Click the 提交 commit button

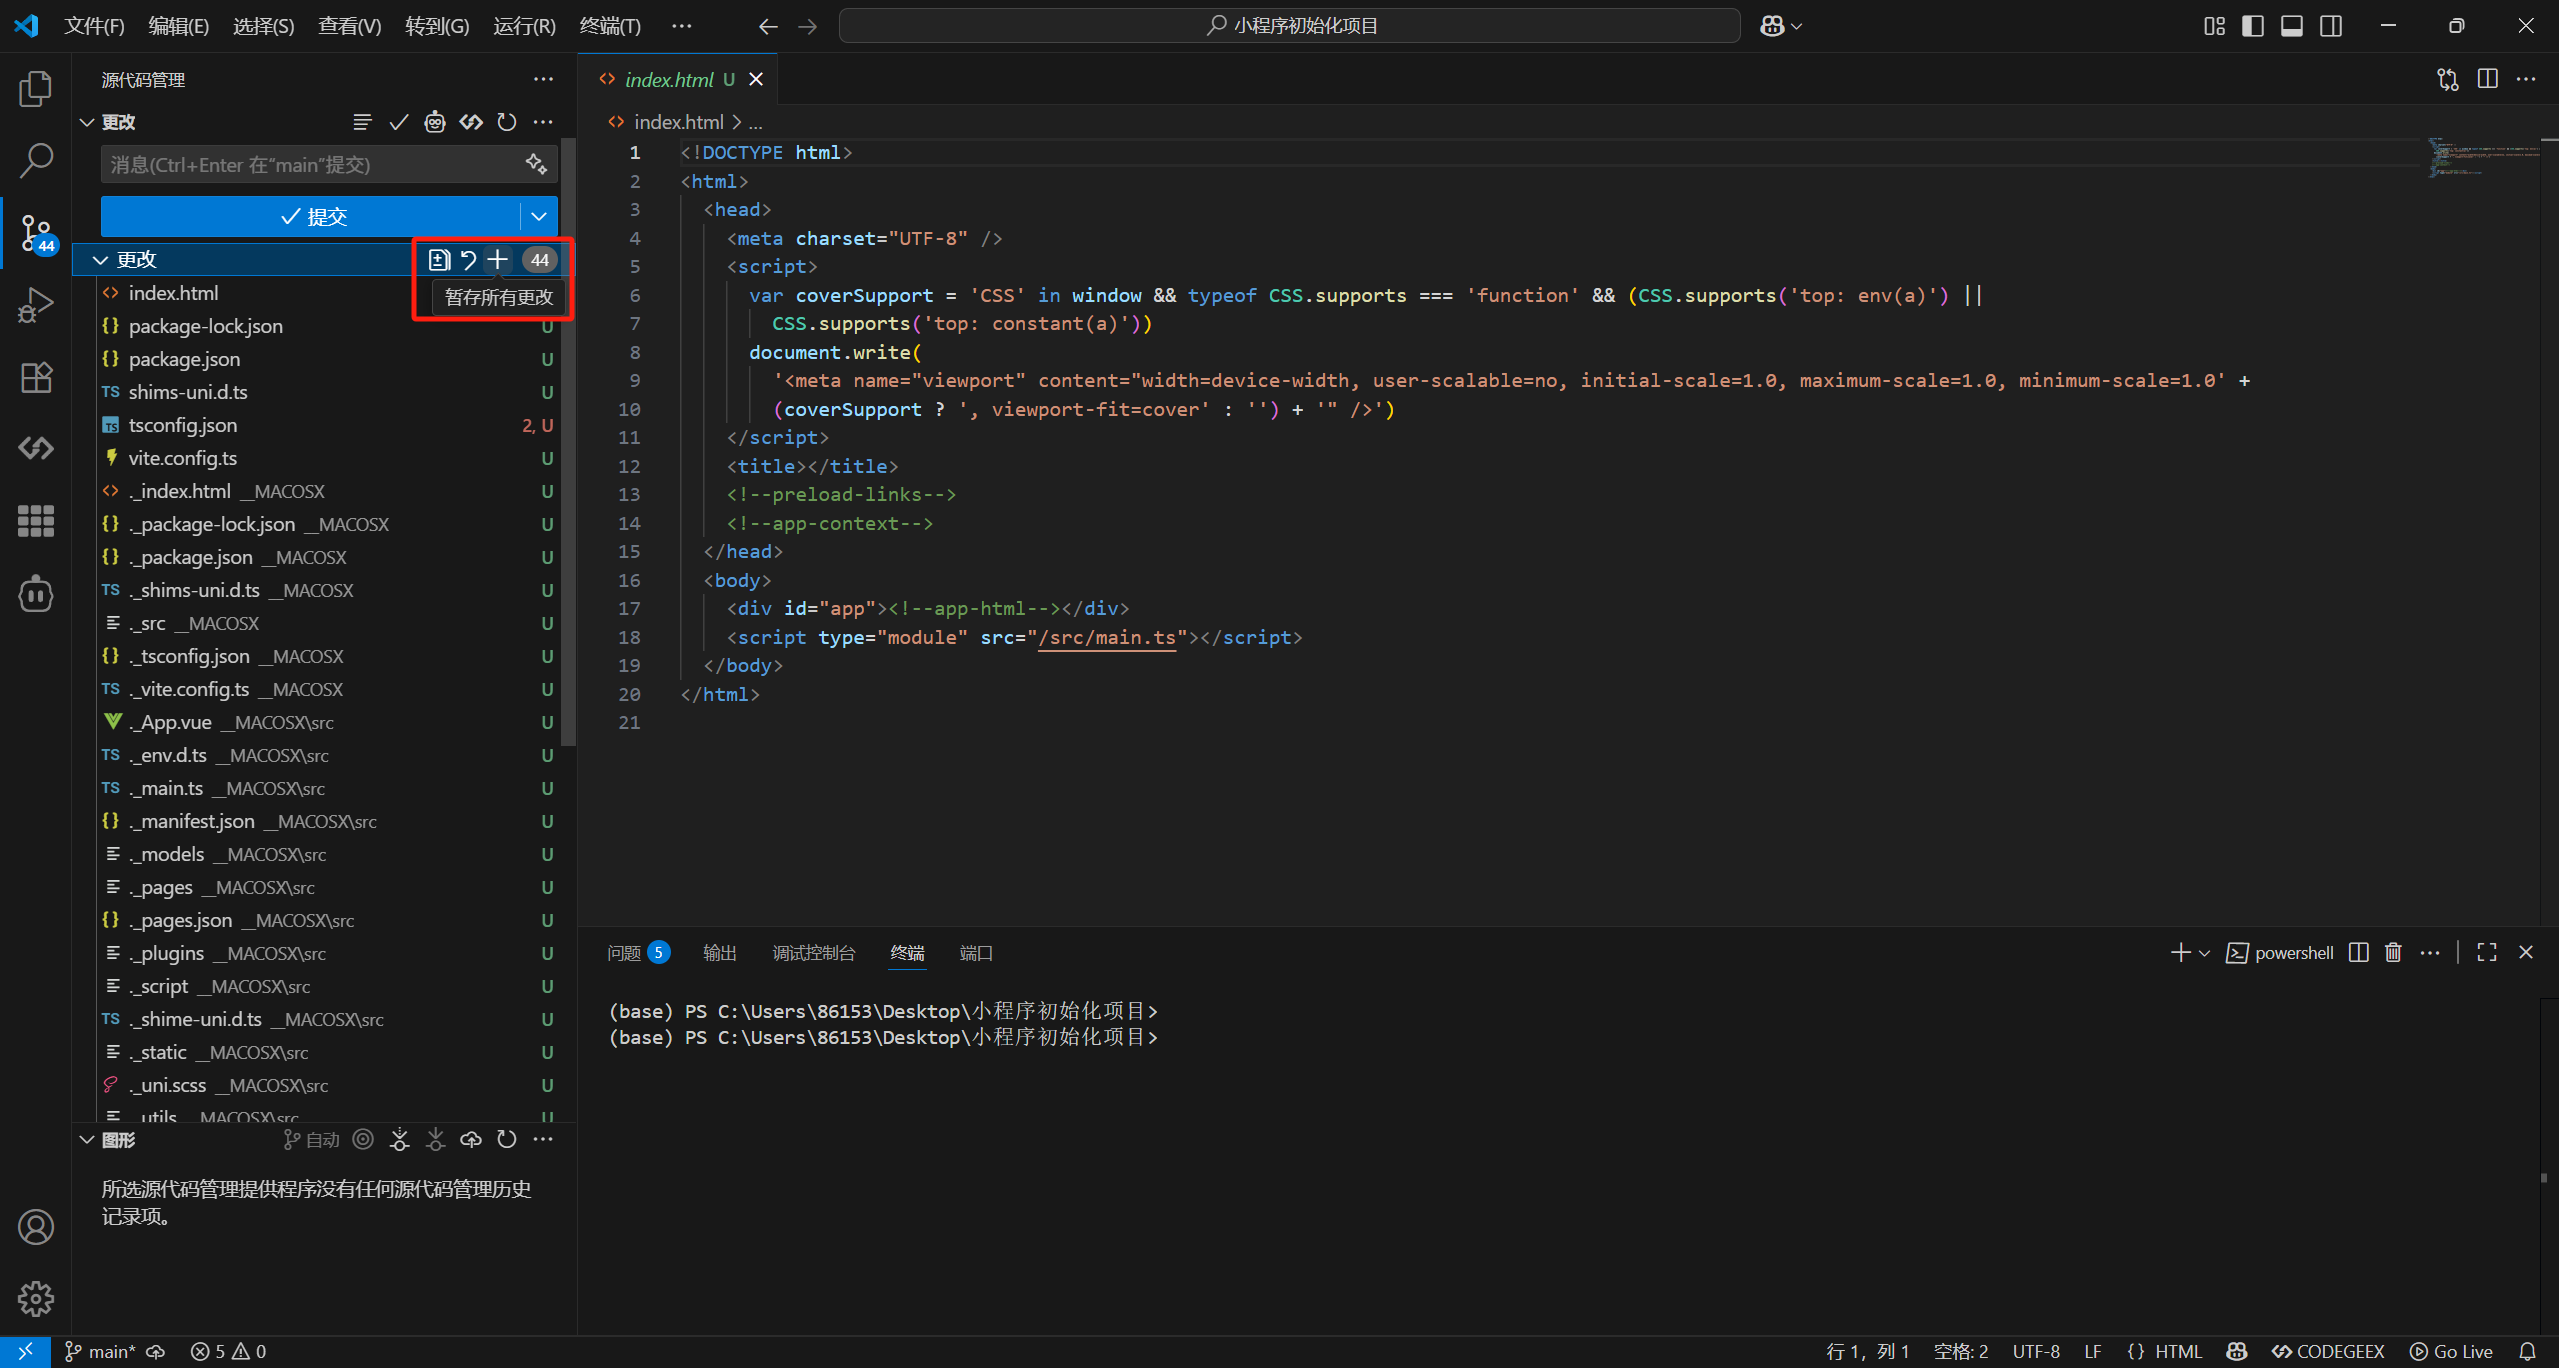[311, 217]
